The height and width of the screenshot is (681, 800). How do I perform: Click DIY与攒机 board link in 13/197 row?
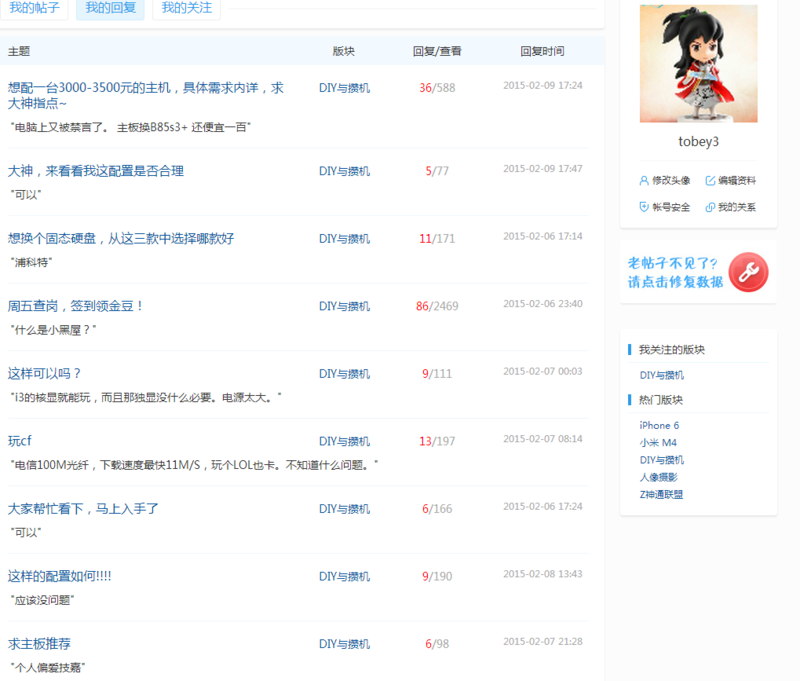[344, 441]
